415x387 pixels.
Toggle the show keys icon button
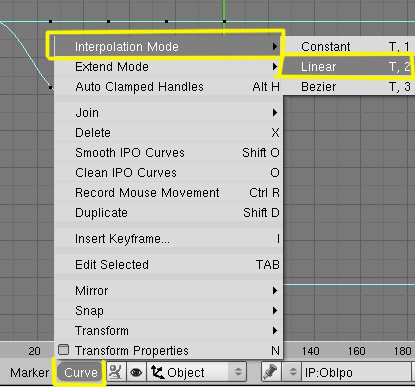pos(116,372)
